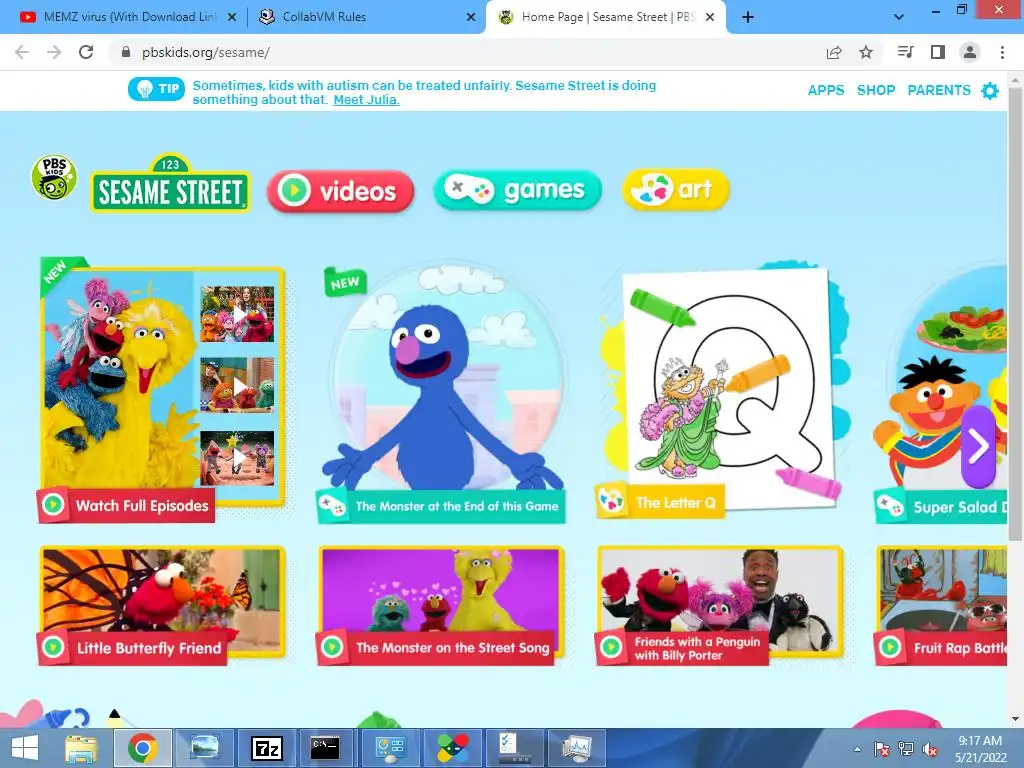Screen dimensions: 1024x768
Task: Play Friends with a Penguin with Billy Porter
Action: [720, 605]
